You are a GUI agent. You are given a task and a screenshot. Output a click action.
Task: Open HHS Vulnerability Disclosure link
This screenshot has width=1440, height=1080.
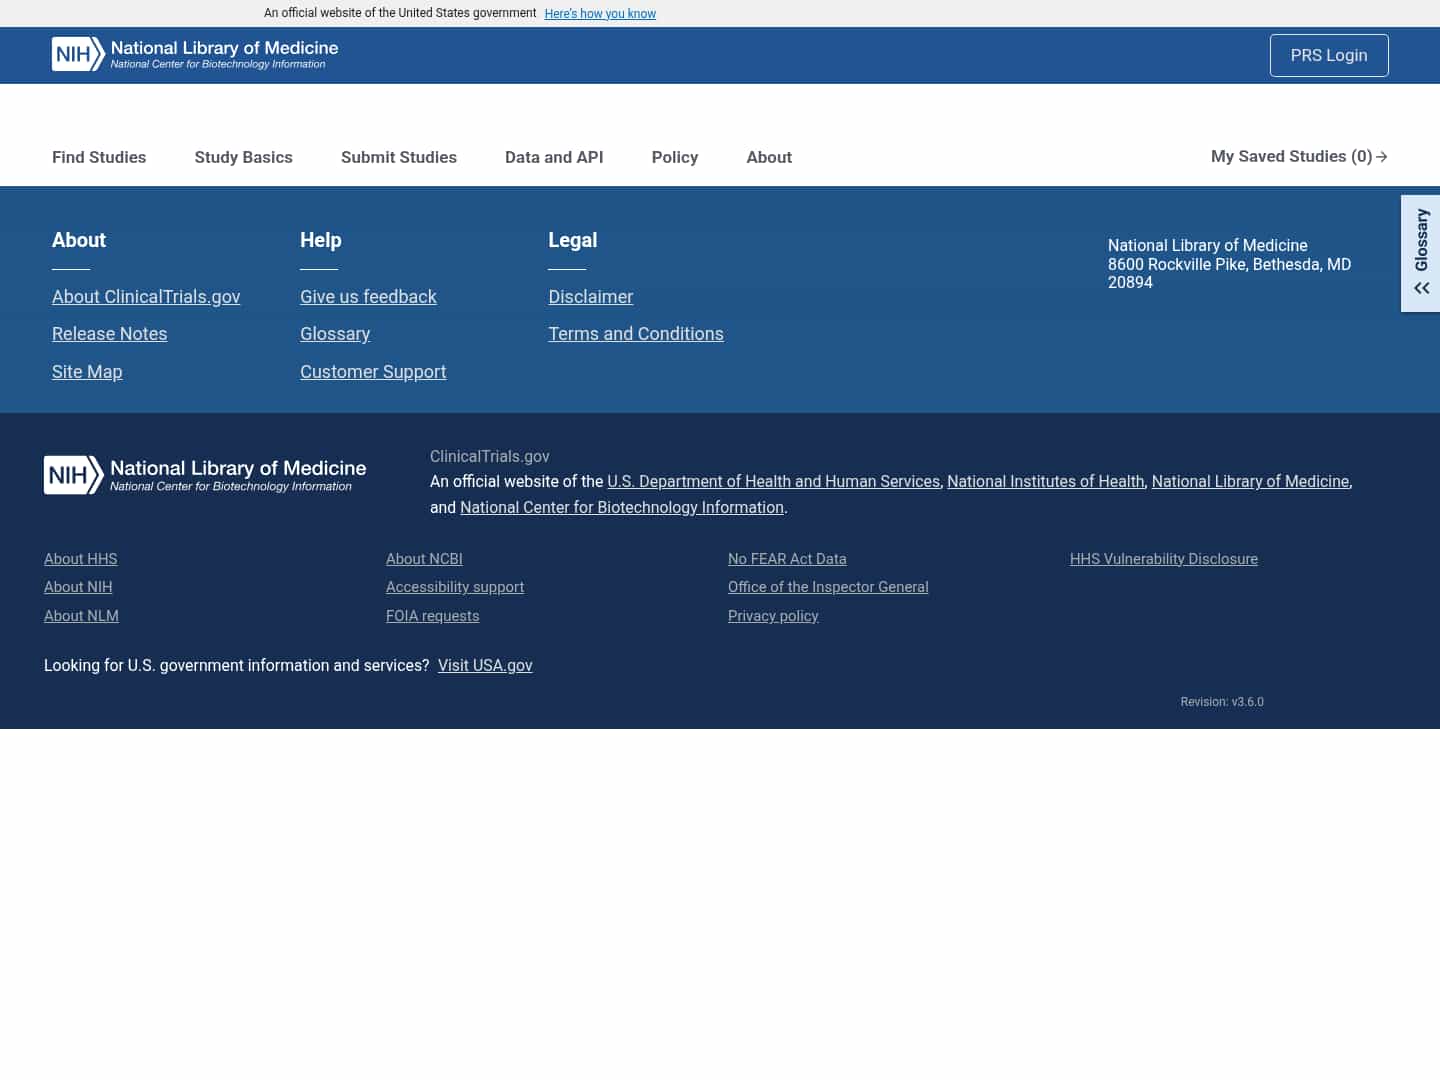1164,558
